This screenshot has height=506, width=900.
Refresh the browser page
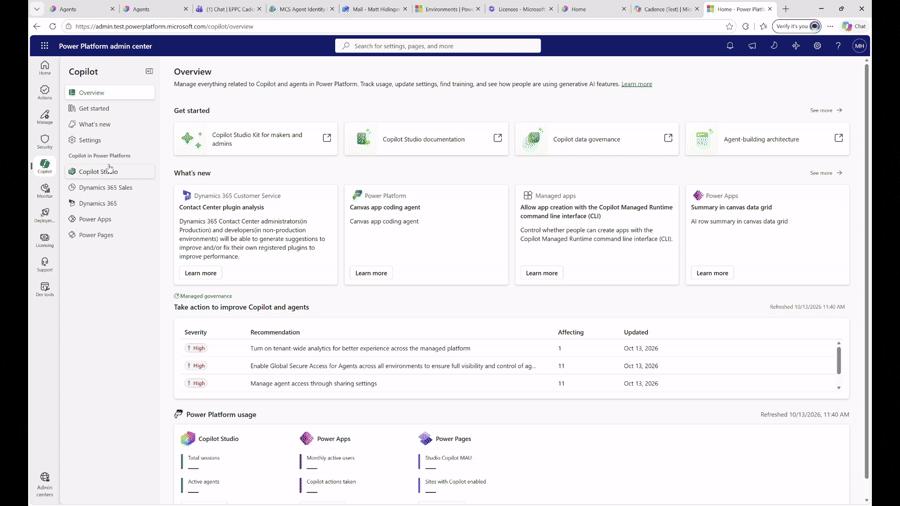point(52,26)
